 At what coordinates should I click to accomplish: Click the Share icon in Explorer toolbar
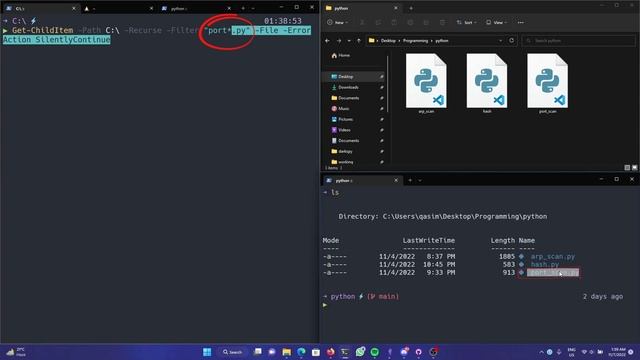coord(426,22)
